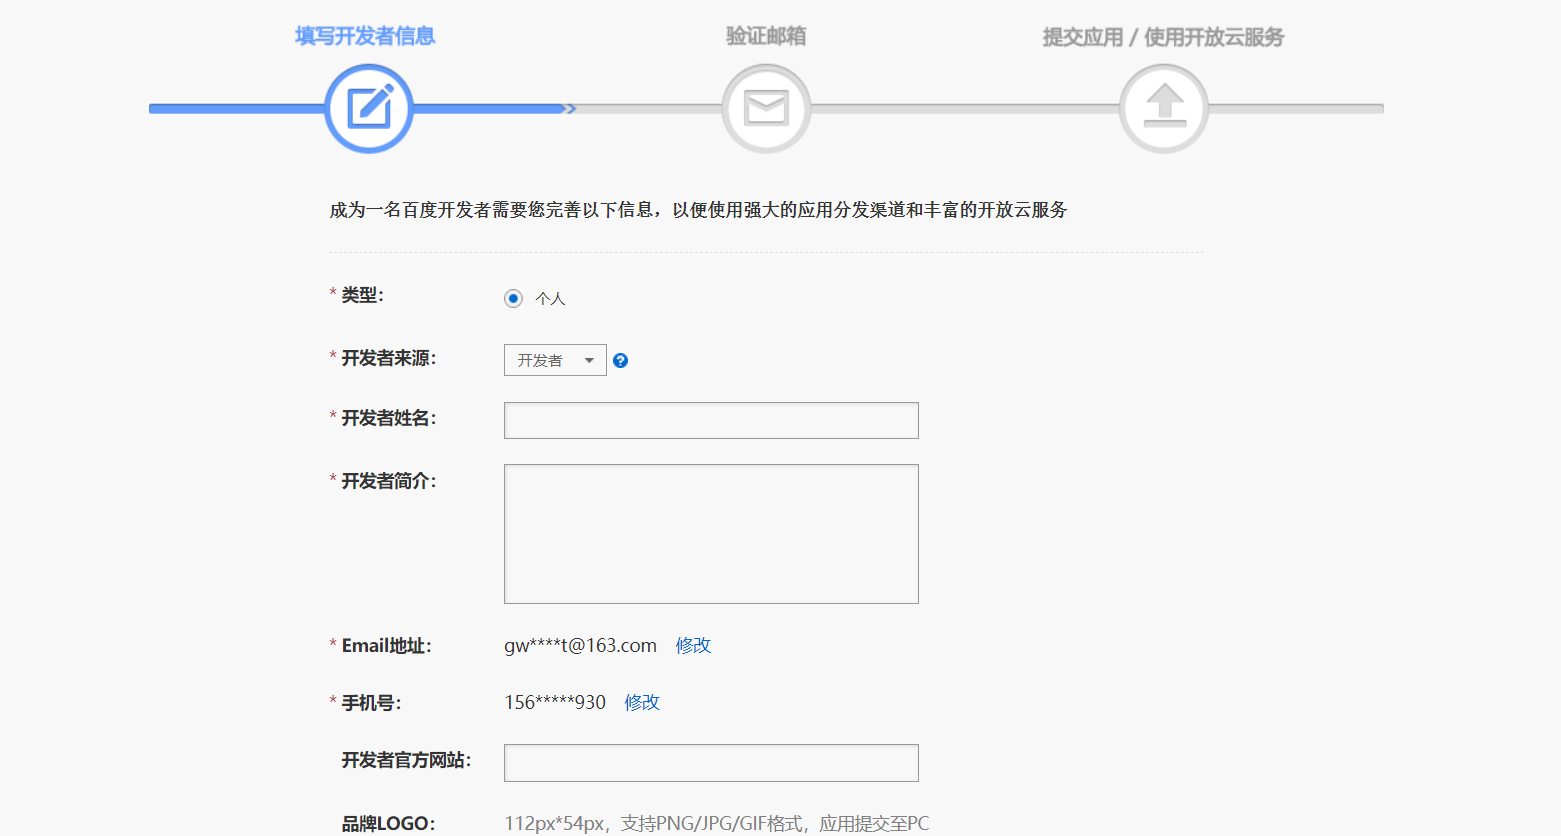This screenshot has width=1561, height=836.
Task: Click inside the 开发者简介 text area
Action: 710,532
